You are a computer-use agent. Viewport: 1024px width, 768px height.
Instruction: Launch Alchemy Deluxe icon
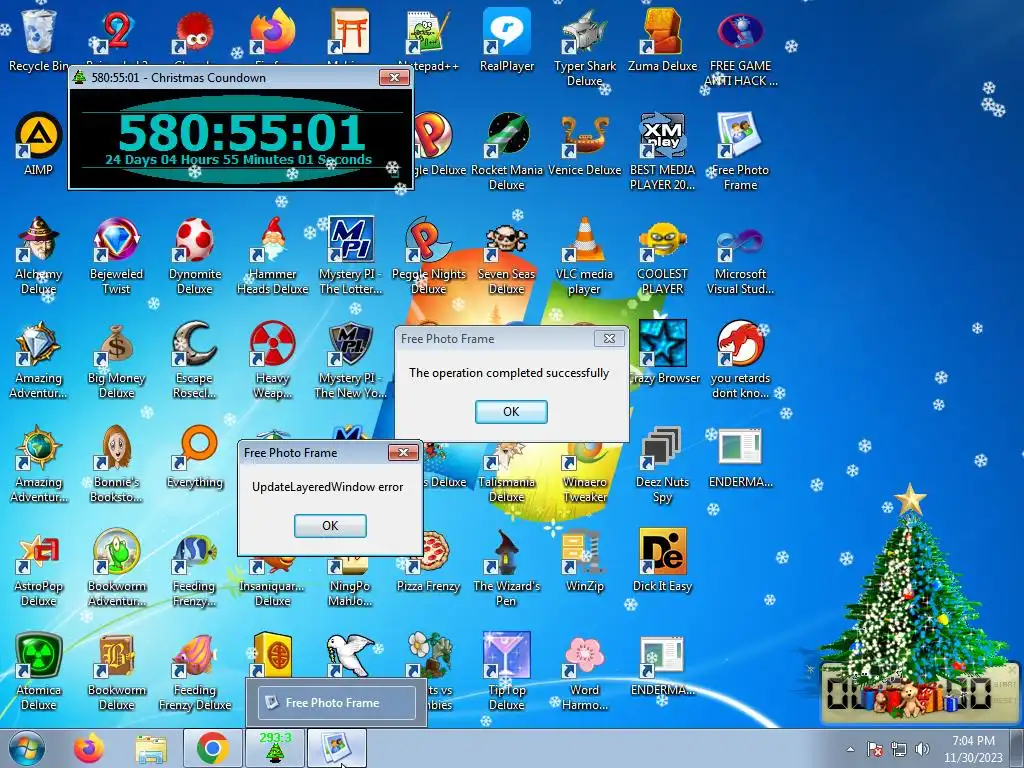coord(39,255)
